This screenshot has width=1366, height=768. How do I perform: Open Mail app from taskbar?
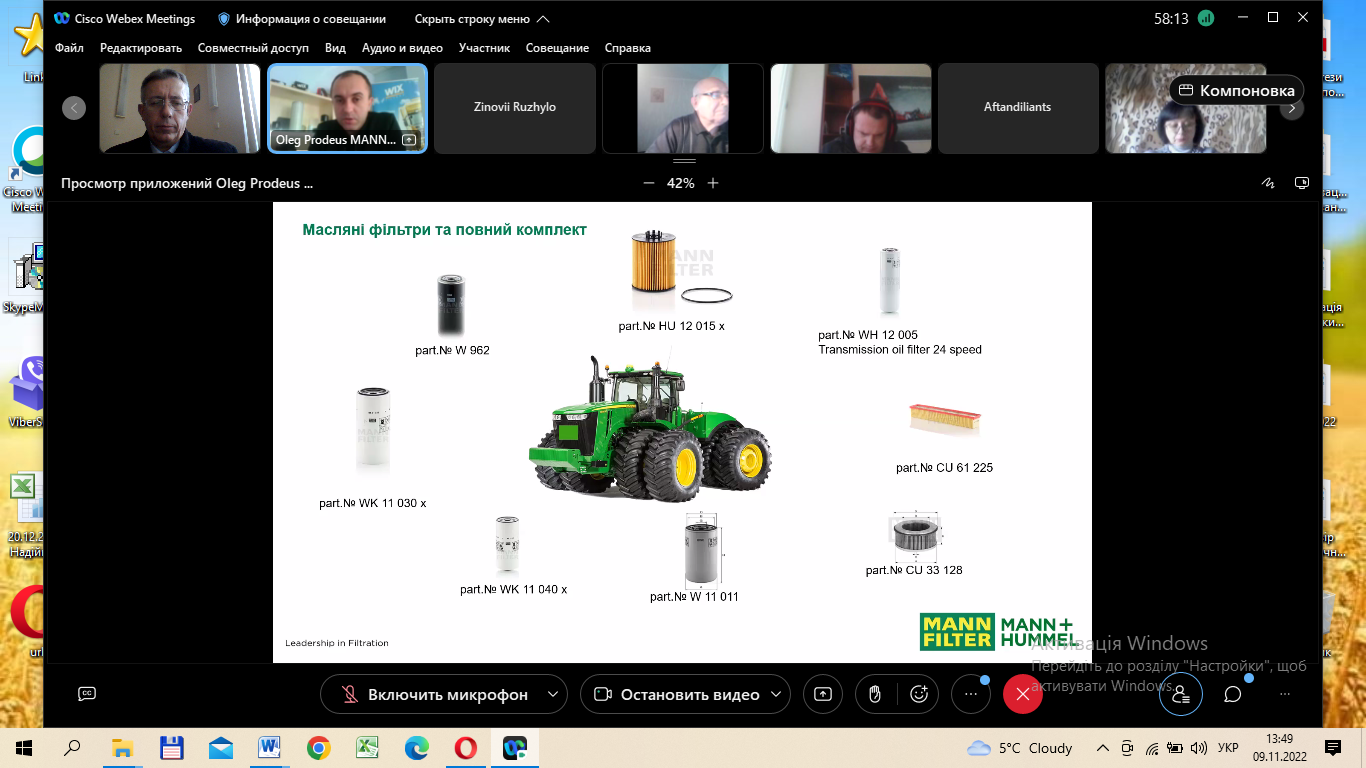221,747
